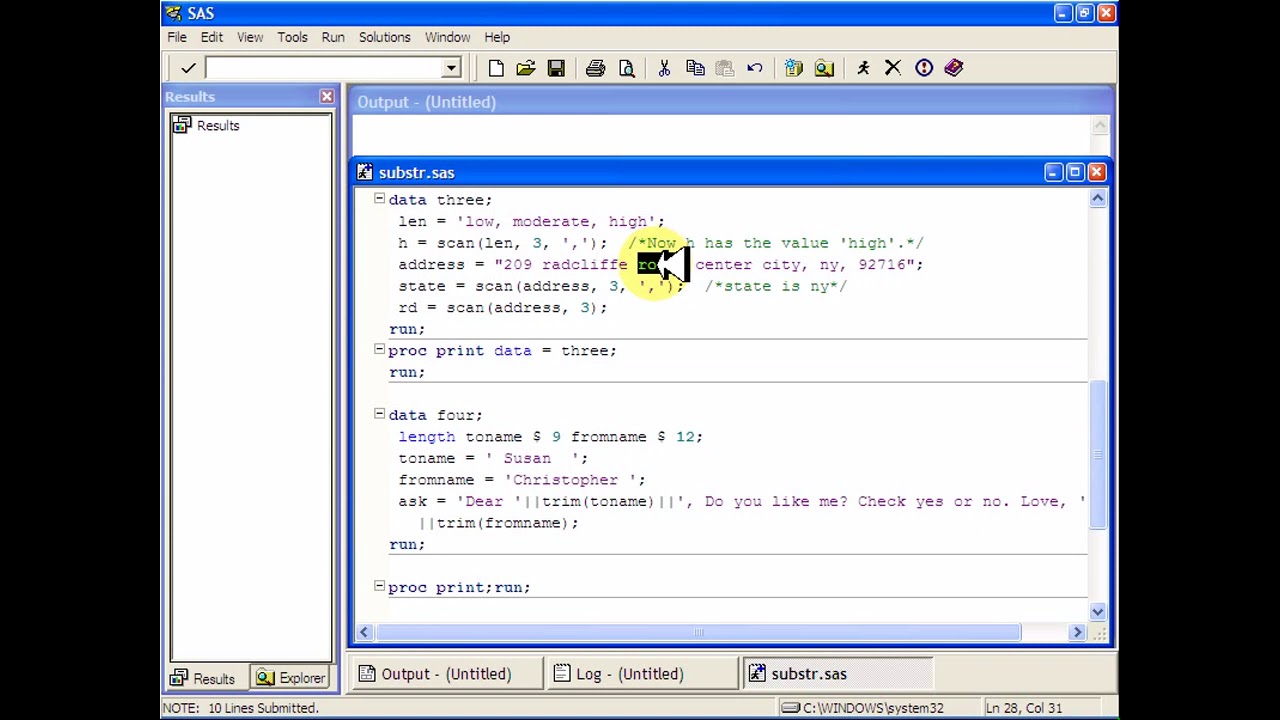Click the Undo icon
The height and width of the screenshot is (720, 1280).
pyautogui.click(x=755, y=68)
